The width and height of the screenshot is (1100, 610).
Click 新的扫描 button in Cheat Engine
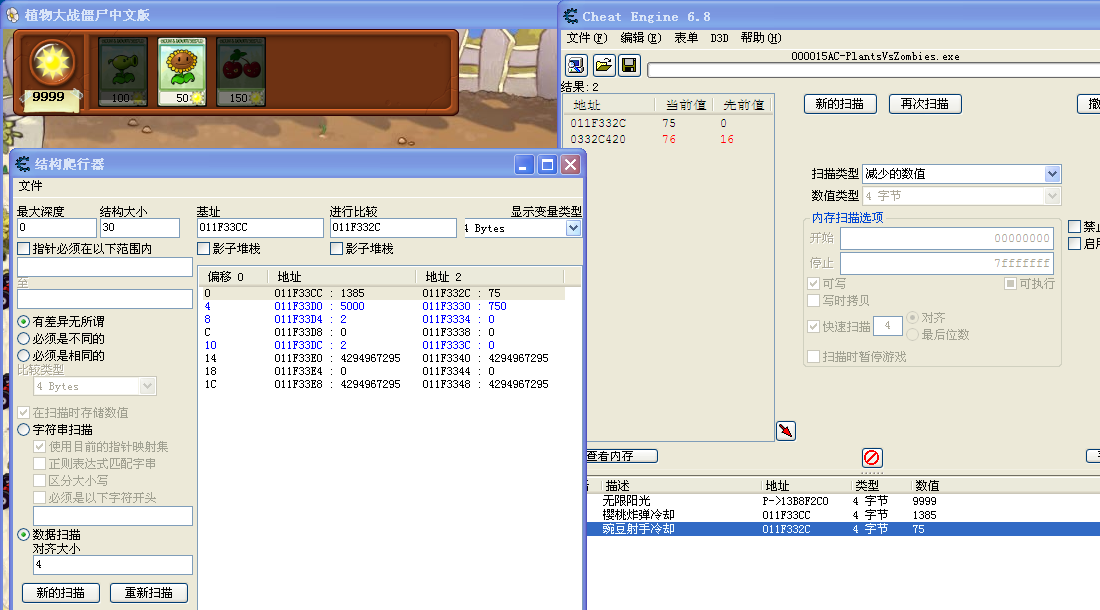pos(840,104)
